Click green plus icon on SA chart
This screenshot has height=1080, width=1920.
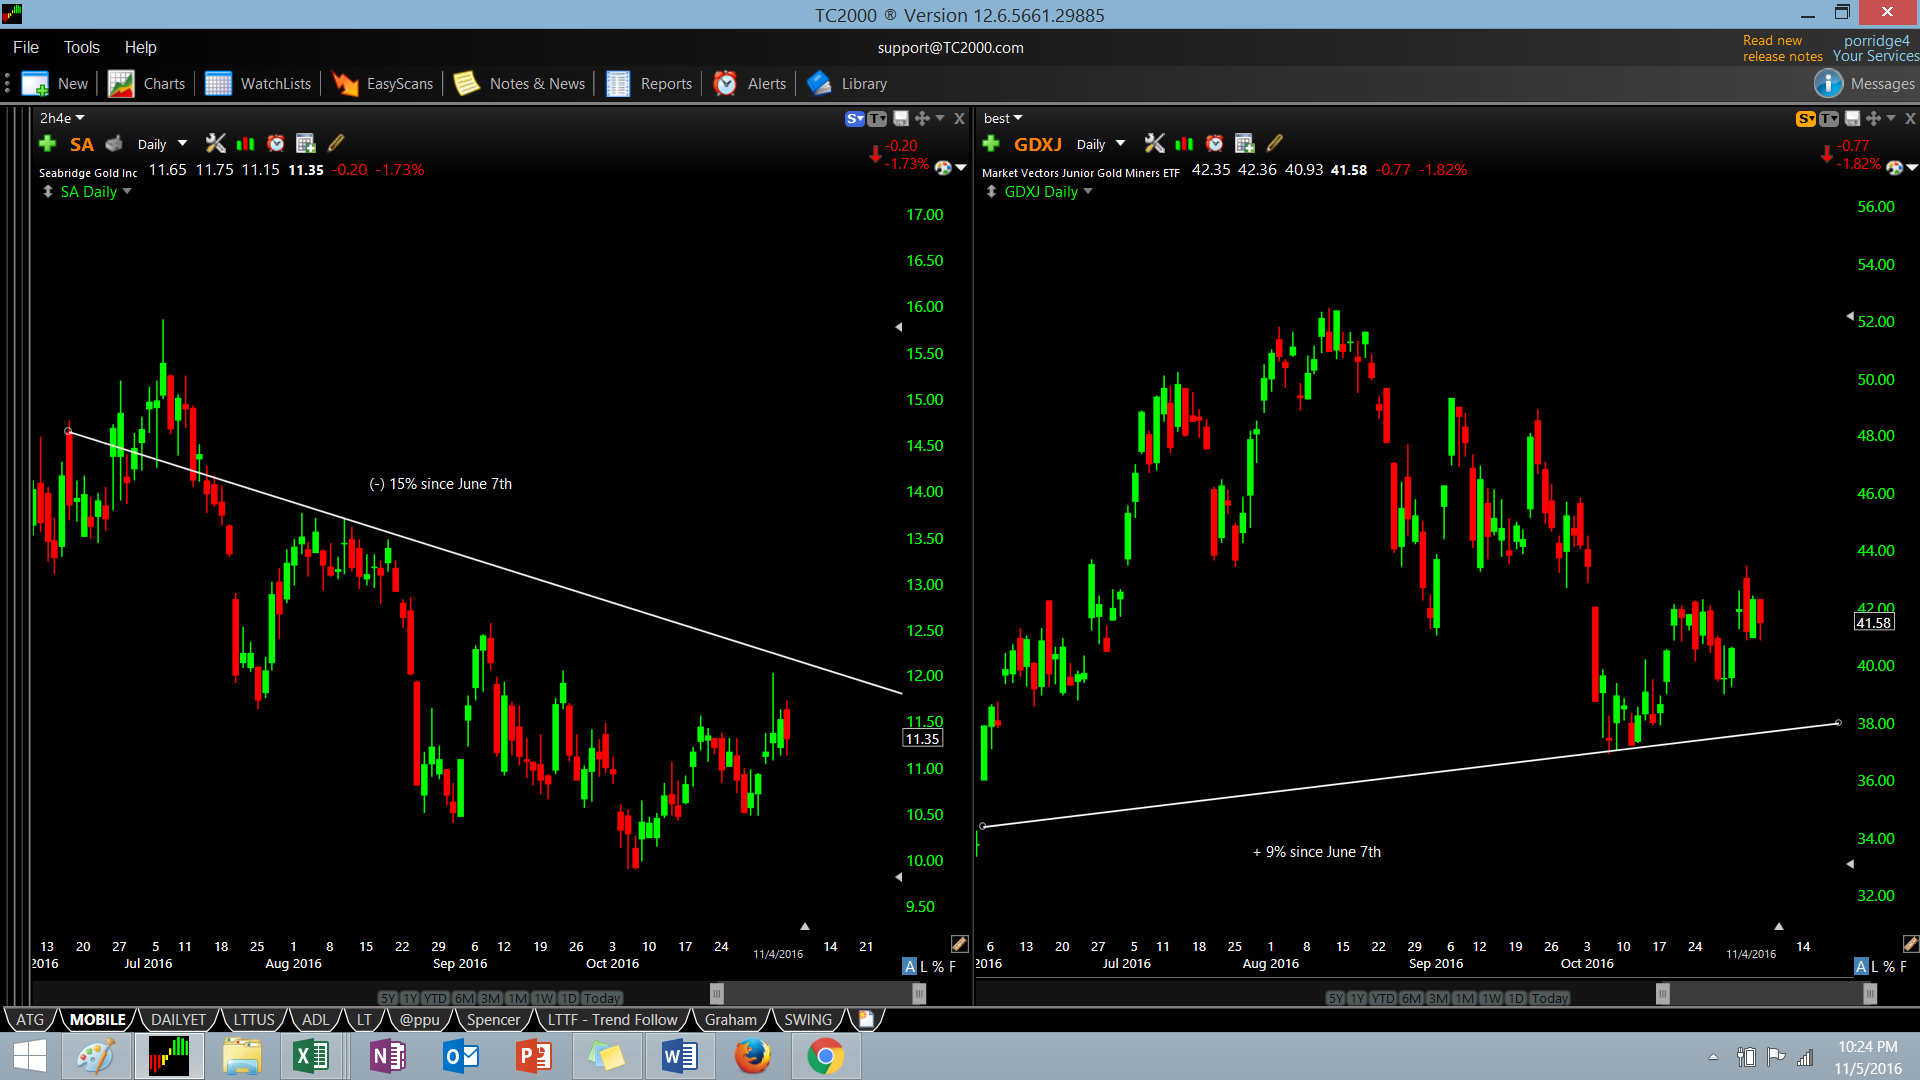coord(47,144)
